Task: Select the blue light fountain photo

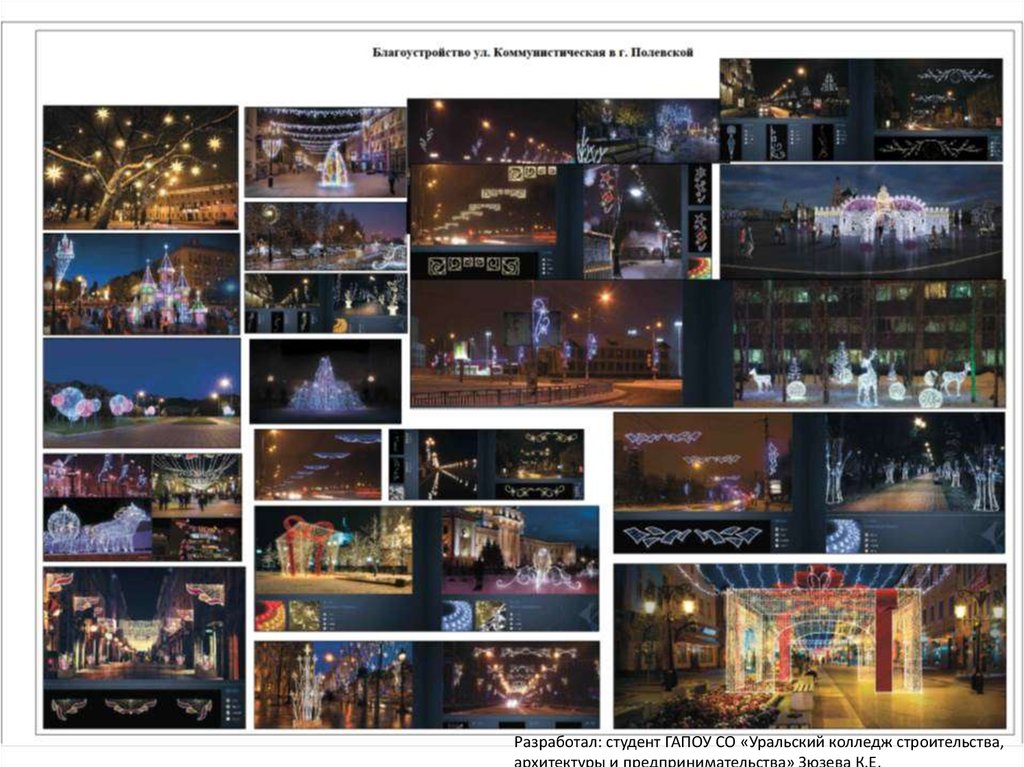Action: 324,381
